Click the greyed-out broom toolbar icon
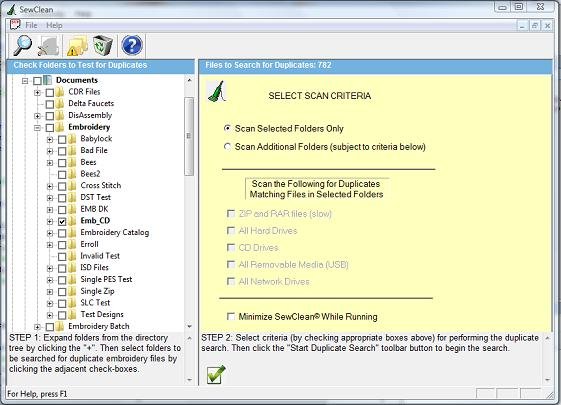 tap(49, 46)
